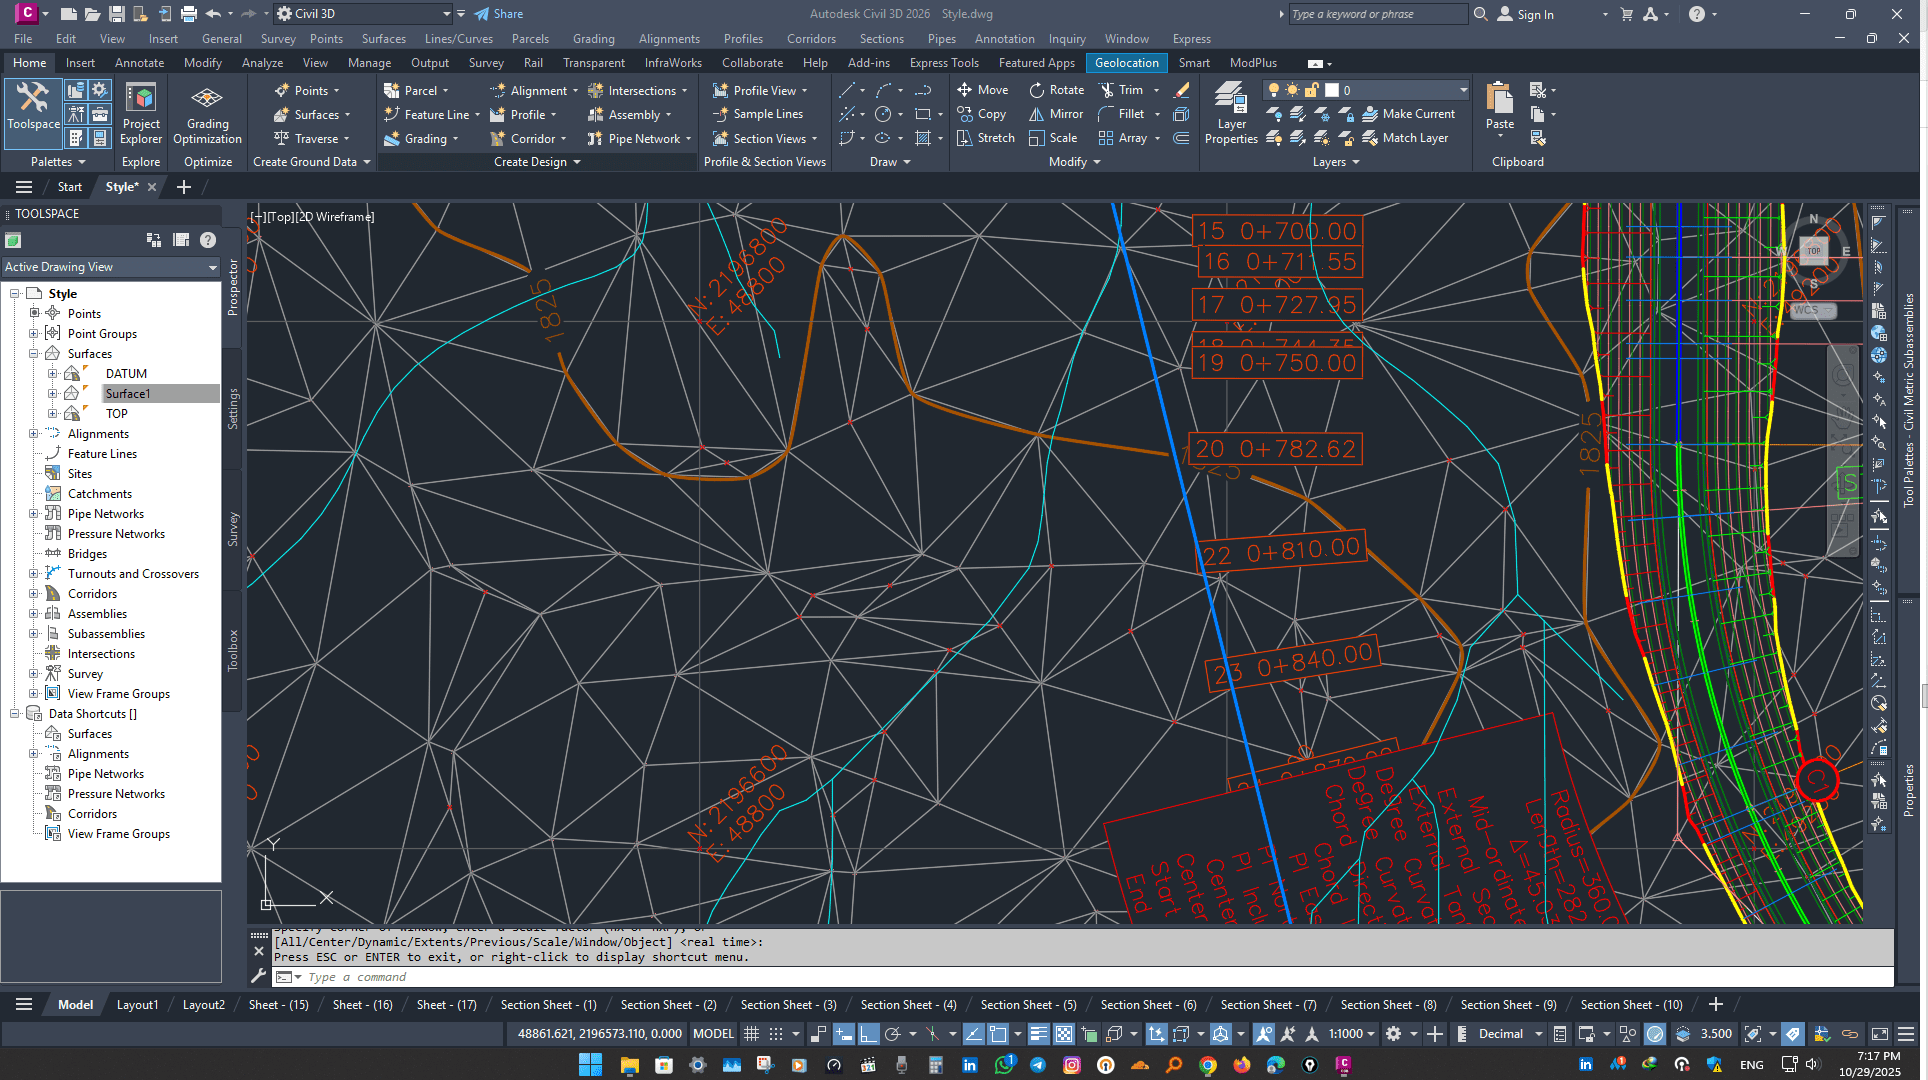Screen dimensions: 1928x1080
Task: Toggle lineweight display in status bar
Action: pyautogui.click(x=1038, y=1034)
